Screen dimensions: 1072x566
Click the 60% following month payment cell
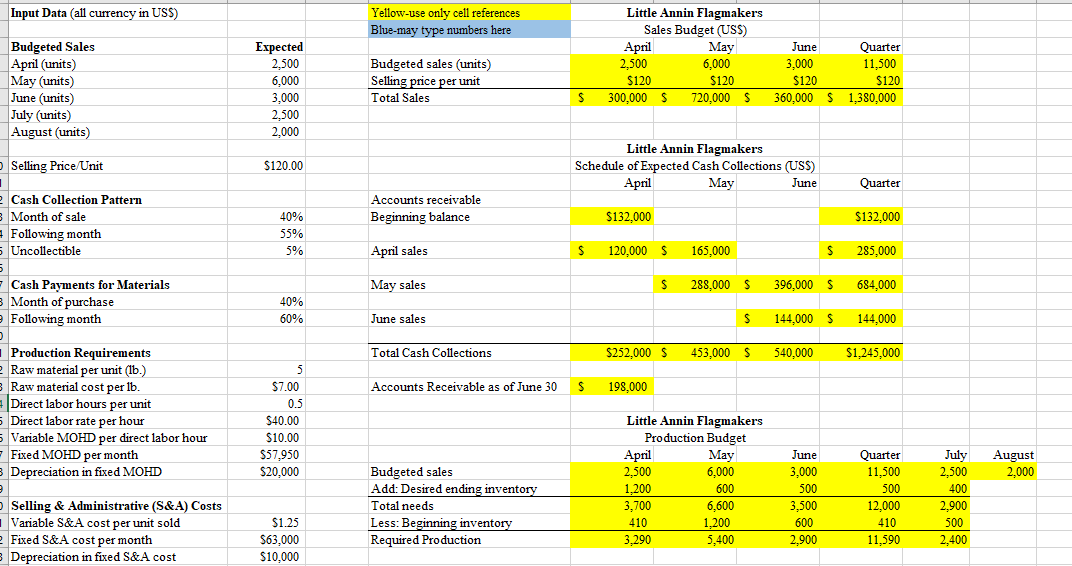point(267,319)
